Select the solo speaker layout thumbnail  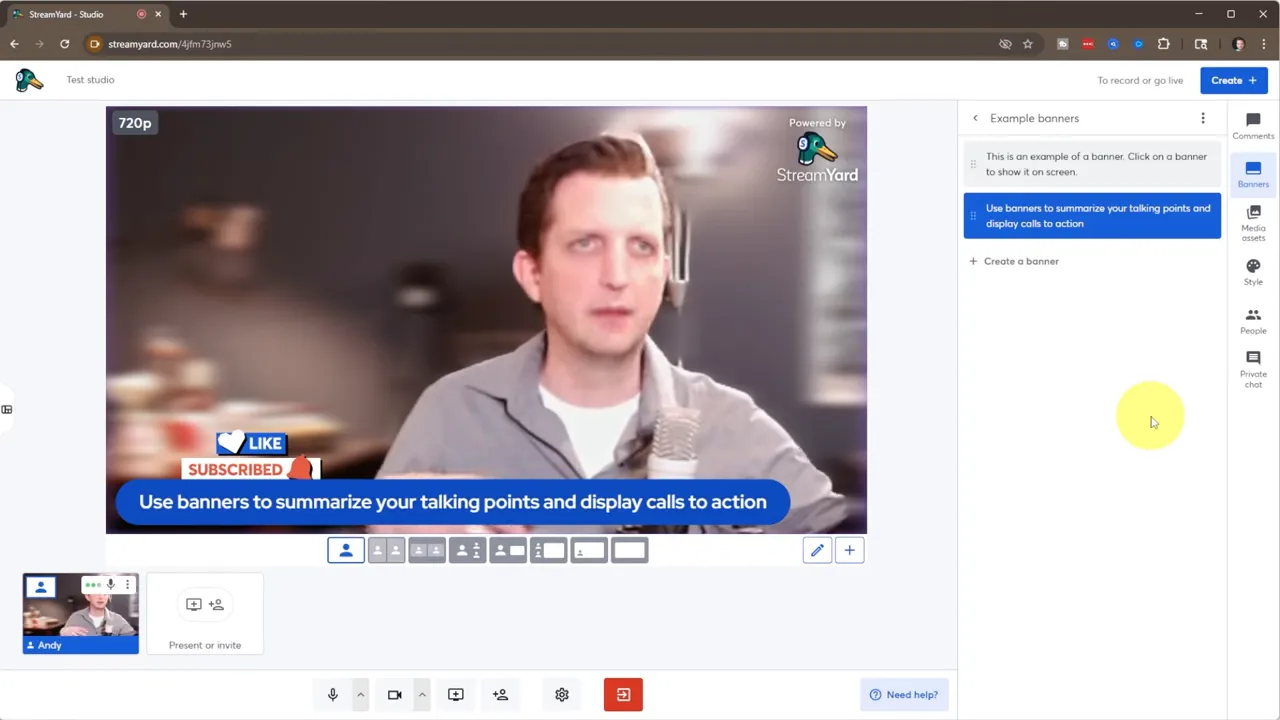click(346, 550)
